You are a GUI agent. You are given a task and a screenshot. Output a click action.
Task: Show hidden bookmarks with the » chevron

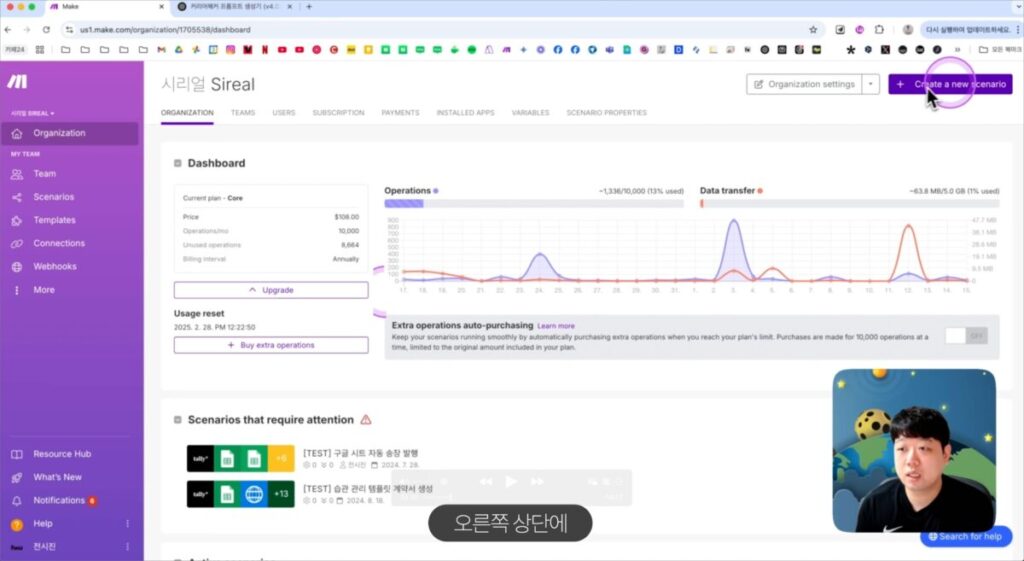pyautogui.click(x=957, y=50)
